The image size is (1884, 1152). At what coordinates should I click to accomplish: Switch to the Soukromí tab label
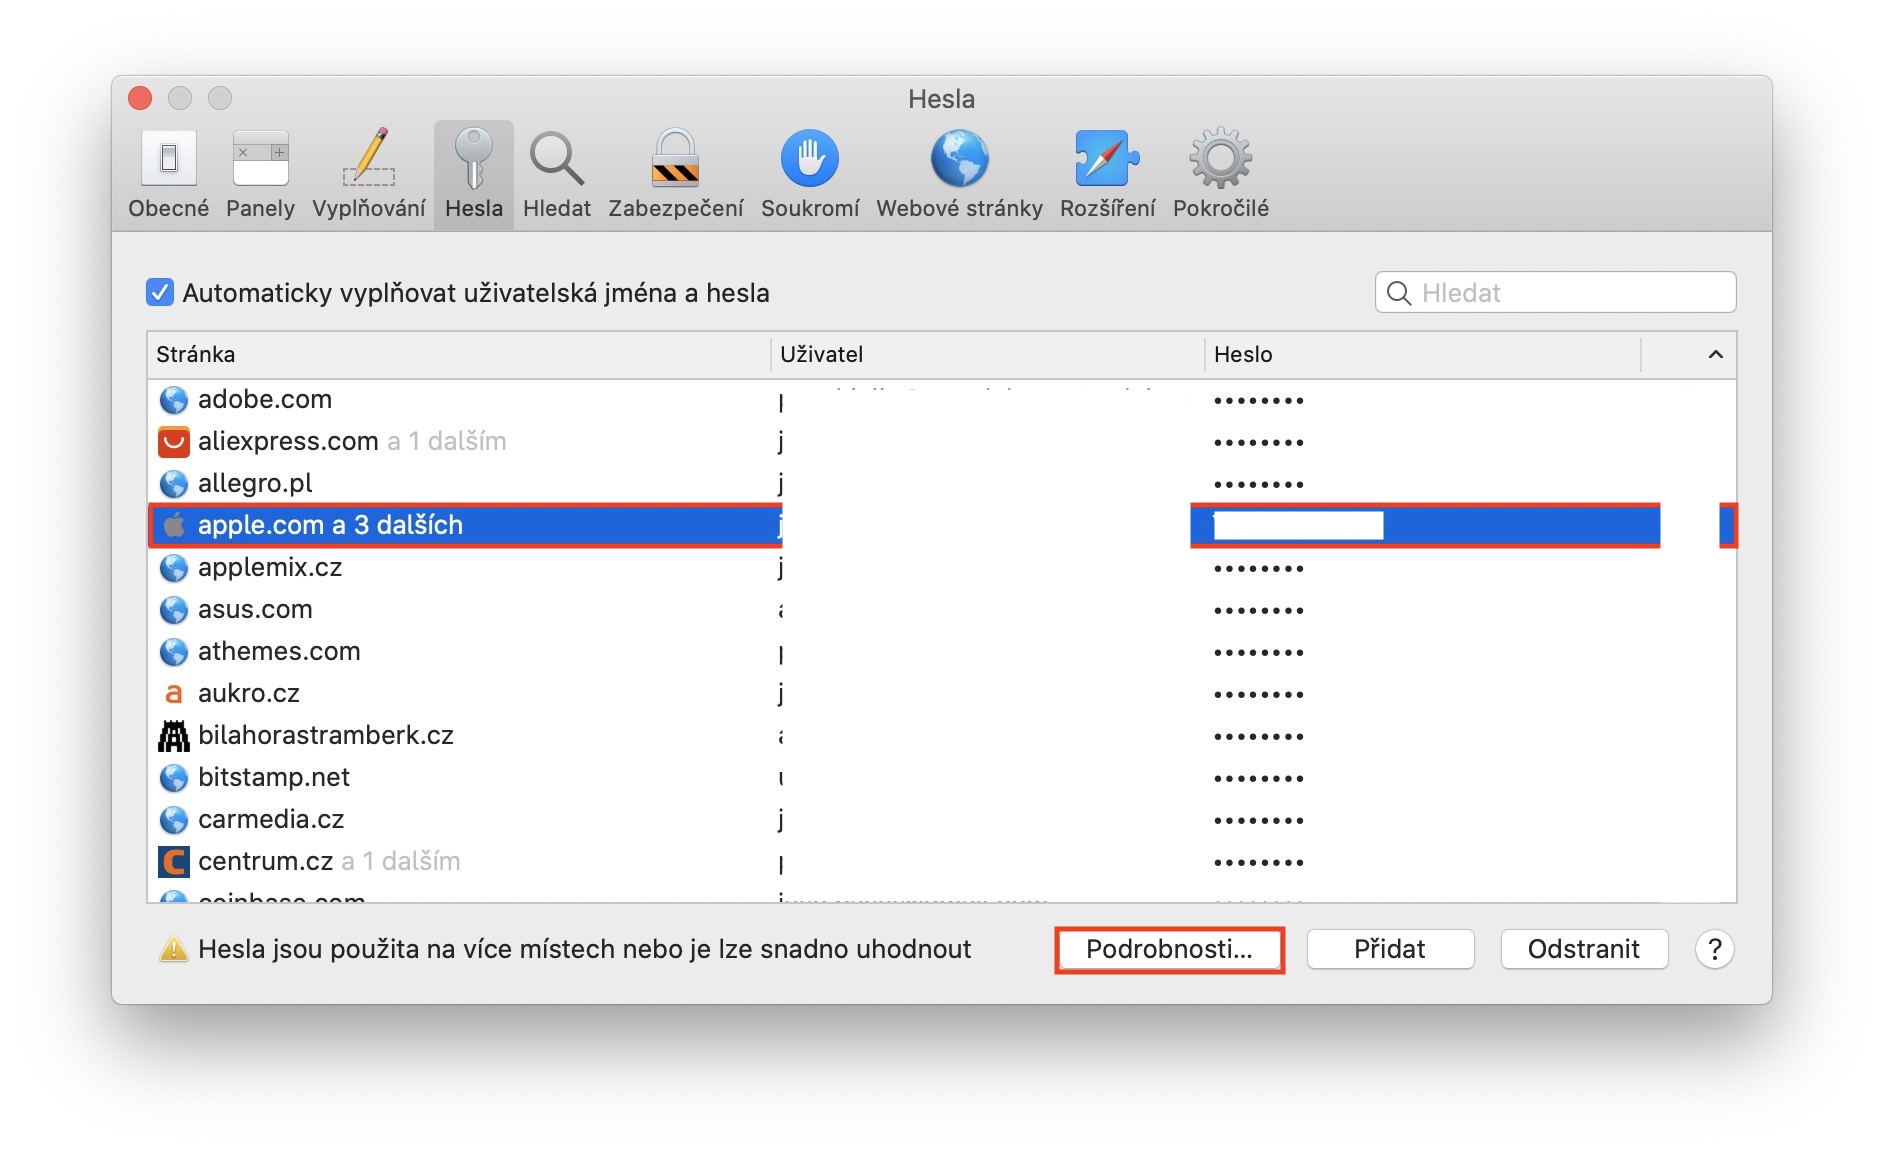point(810,208)
